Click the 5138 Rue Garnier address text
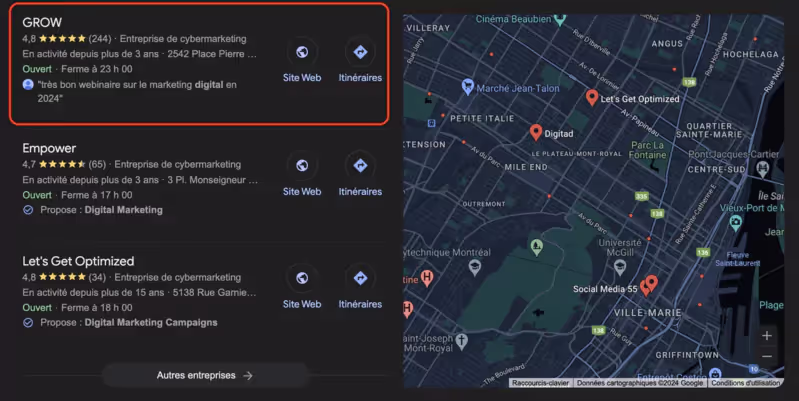 (215, 292)
